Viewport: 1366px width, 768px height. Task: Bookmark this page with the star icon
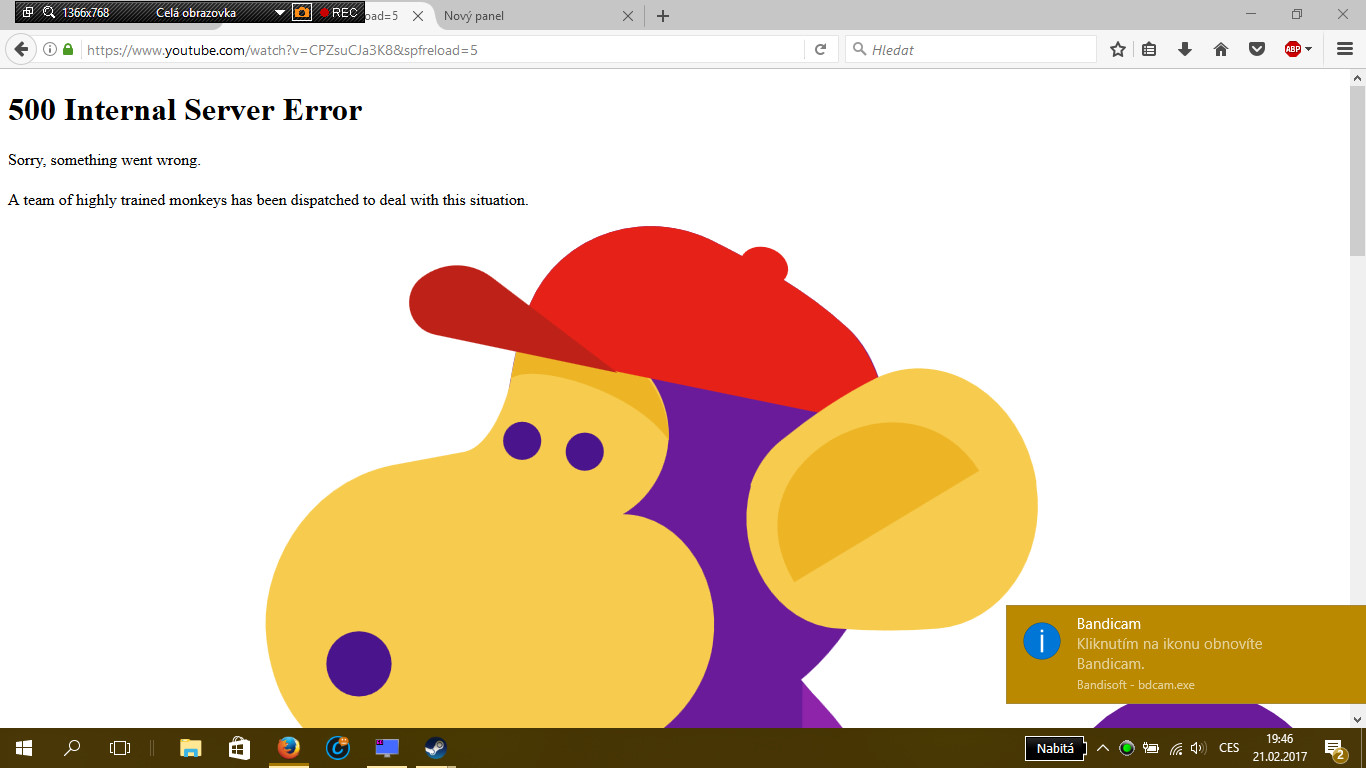click(1118, 49)
